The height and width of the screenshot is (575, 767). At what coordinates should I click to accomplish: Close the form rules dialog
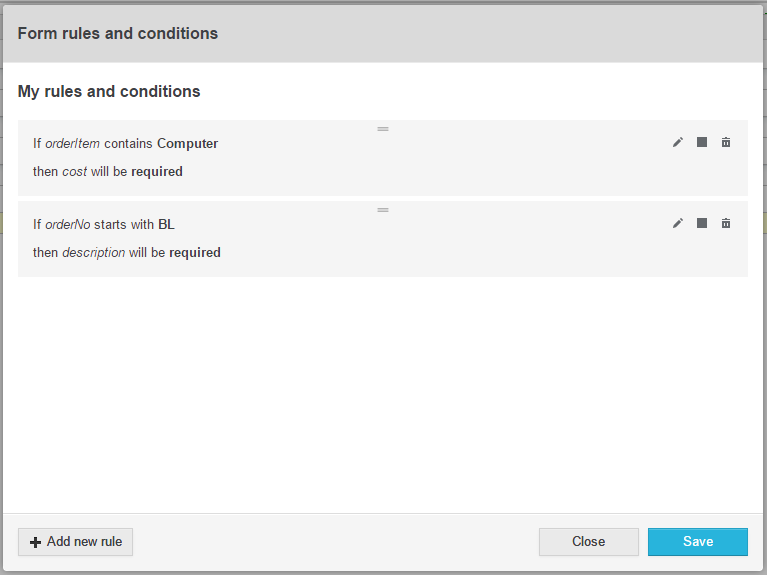pyautogui.click(x=589, y=542)
